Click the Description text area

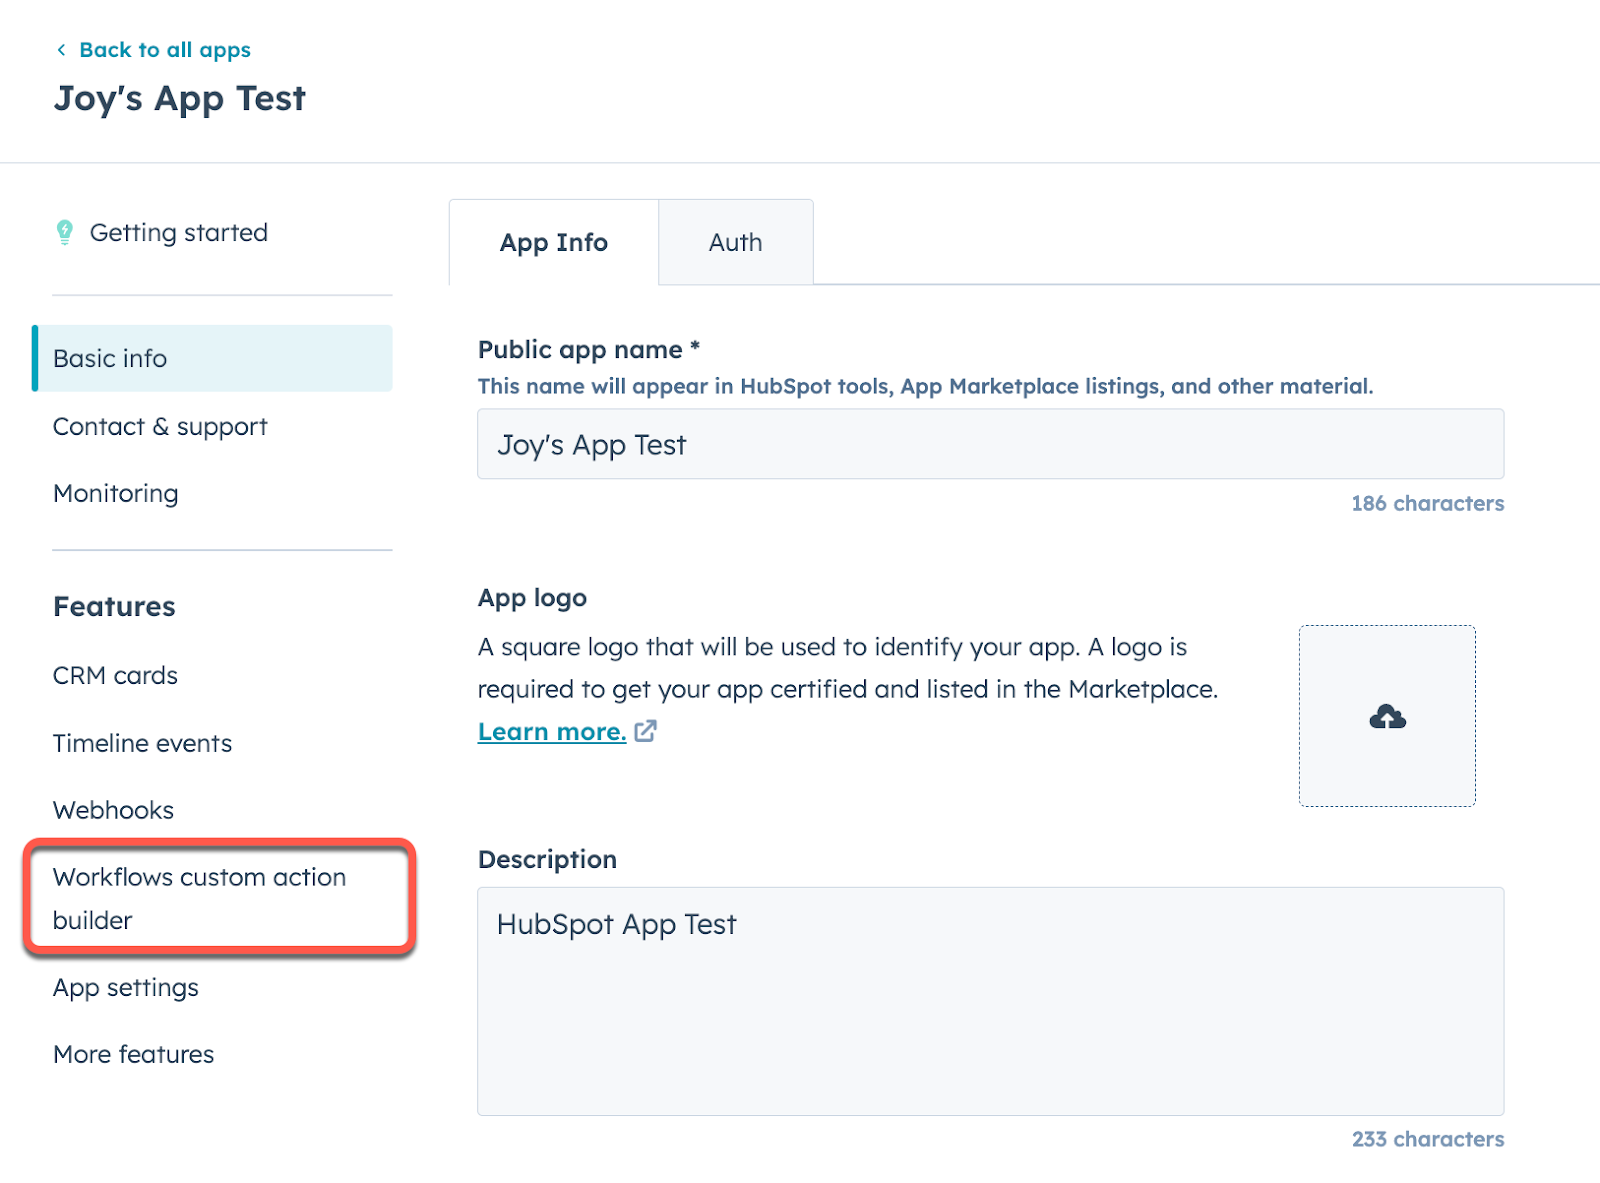[990, 1001]
